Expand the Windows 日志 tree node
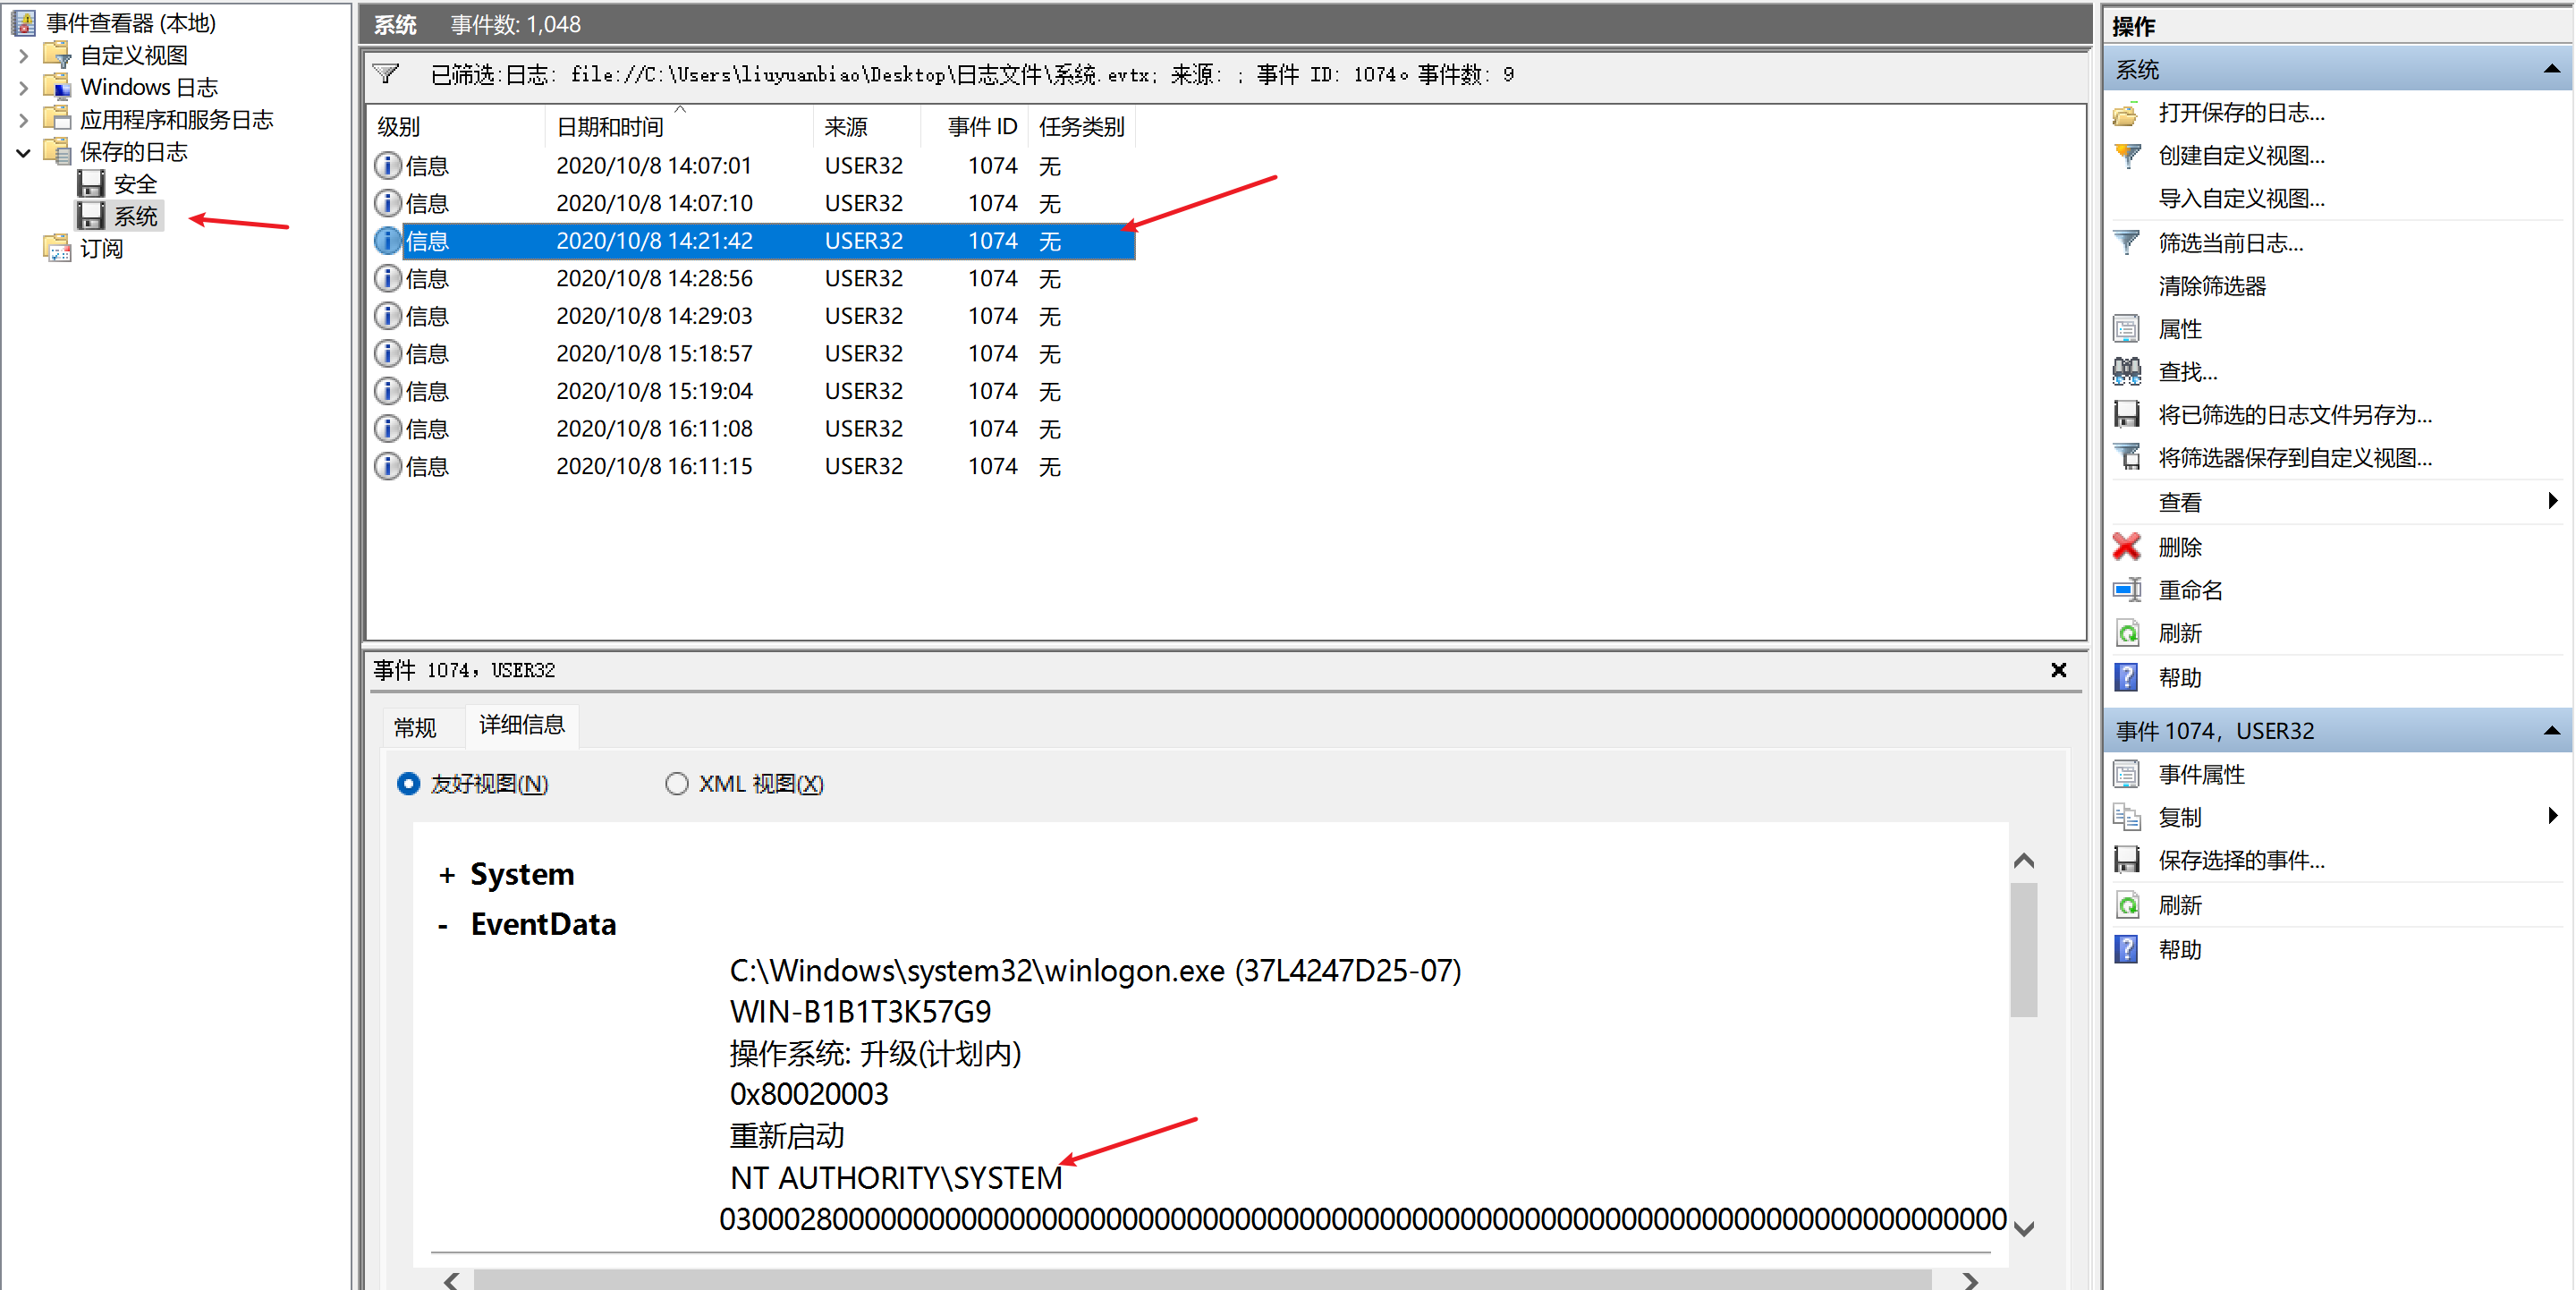The width and height of the screenshot is (2576, 1290). tap(23, 88)
